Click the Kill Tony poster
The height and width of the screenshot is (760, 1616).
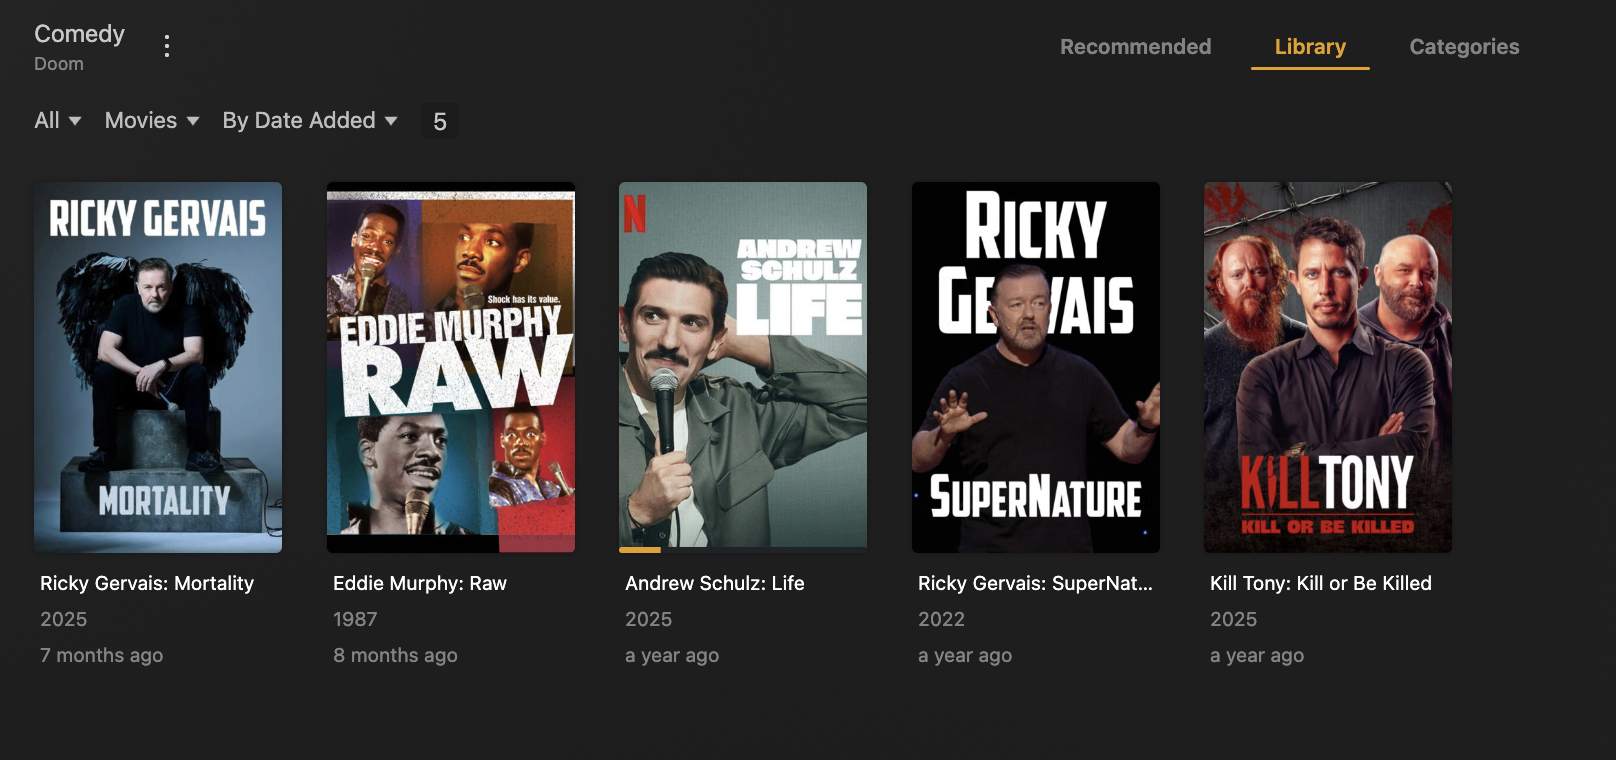[1328, 367]
